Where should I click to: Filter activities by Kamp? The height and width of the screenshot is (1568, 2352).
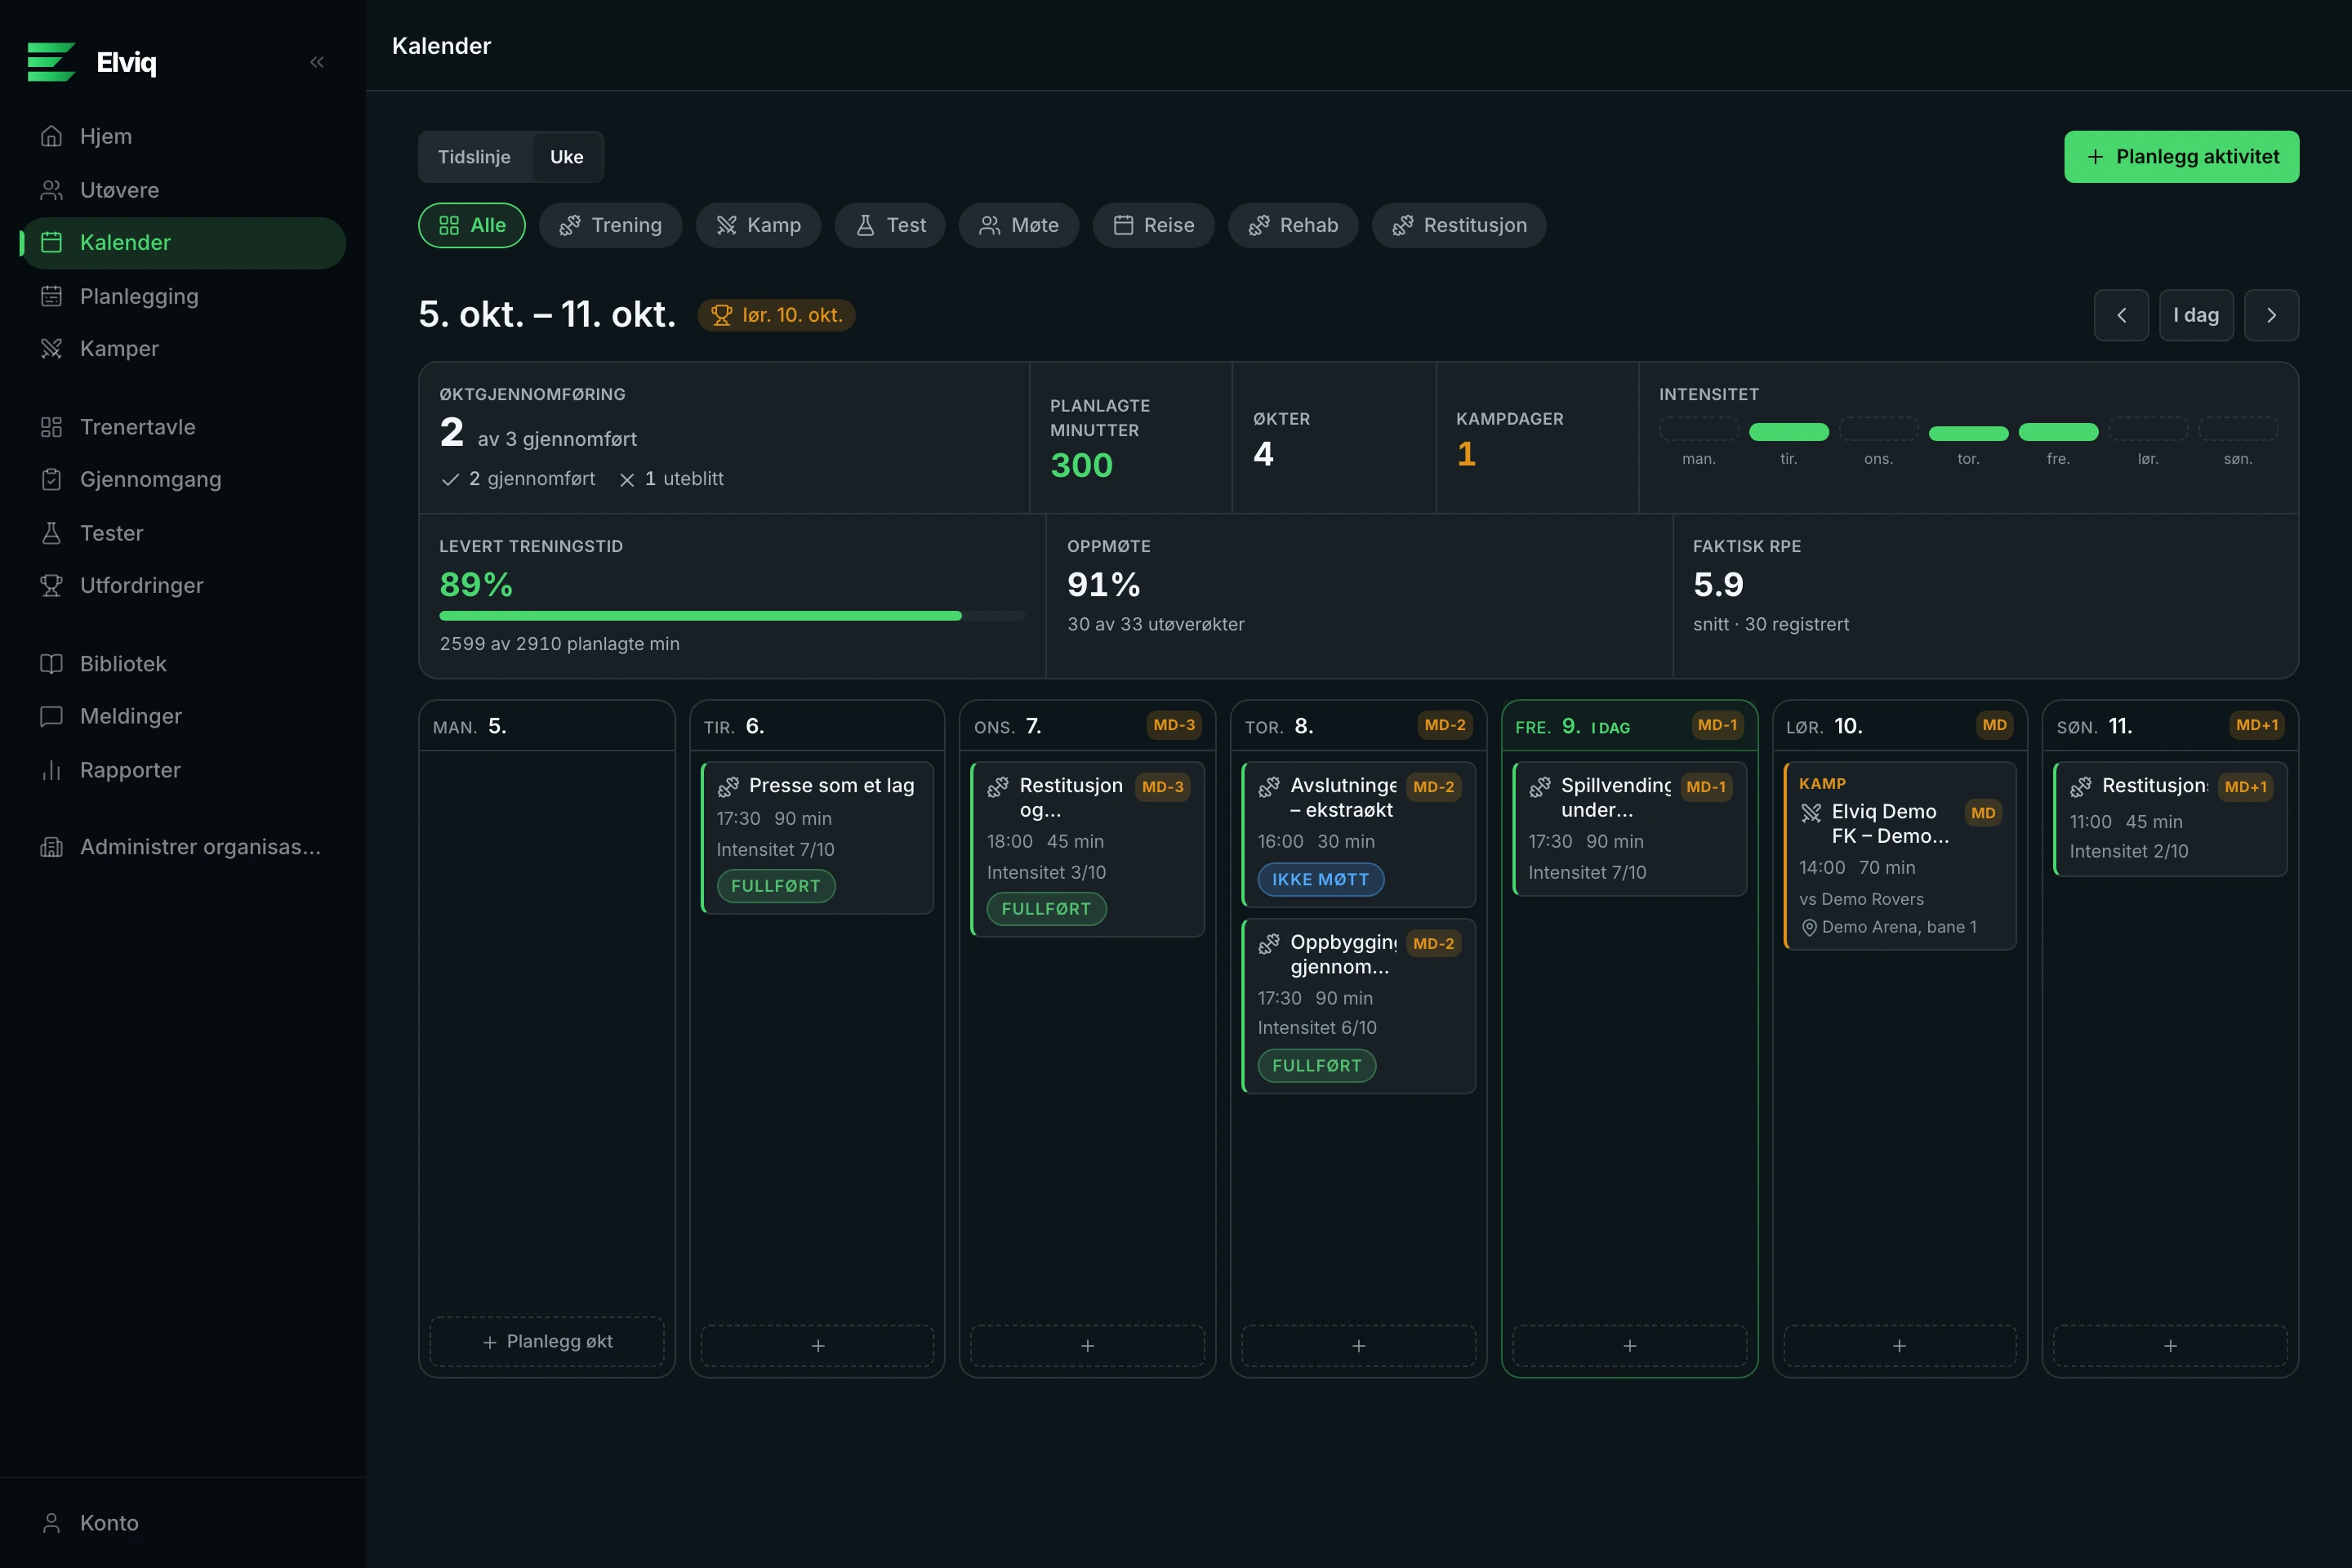point(758,225)
